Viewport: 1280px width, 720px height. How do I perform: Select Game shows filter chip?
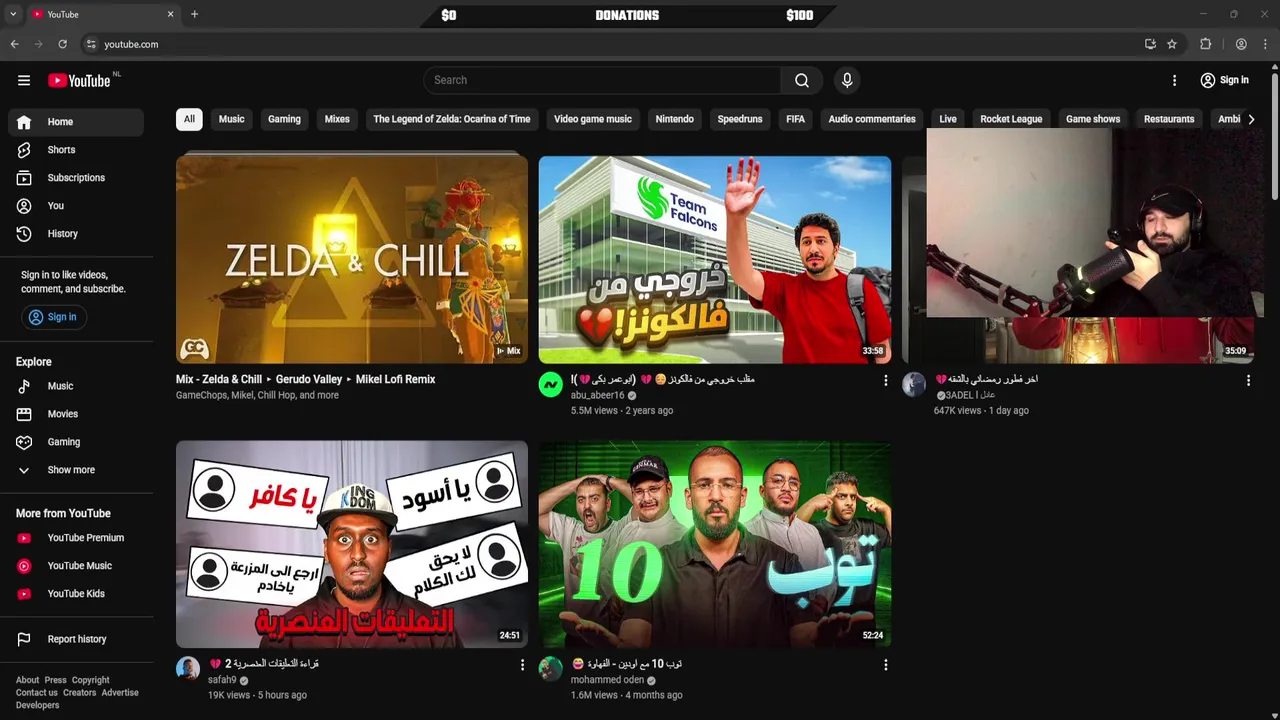(1093, 119)
